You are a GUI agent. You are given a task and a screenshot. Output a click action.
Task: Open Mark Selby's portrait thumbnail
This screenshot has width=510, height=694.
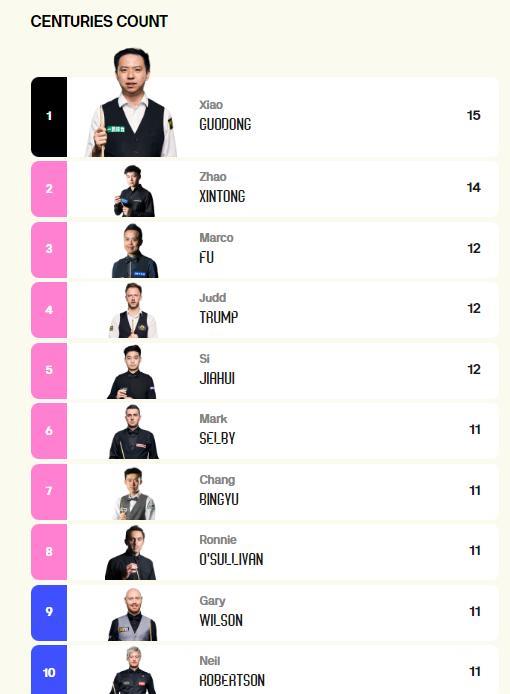[133, 432]
